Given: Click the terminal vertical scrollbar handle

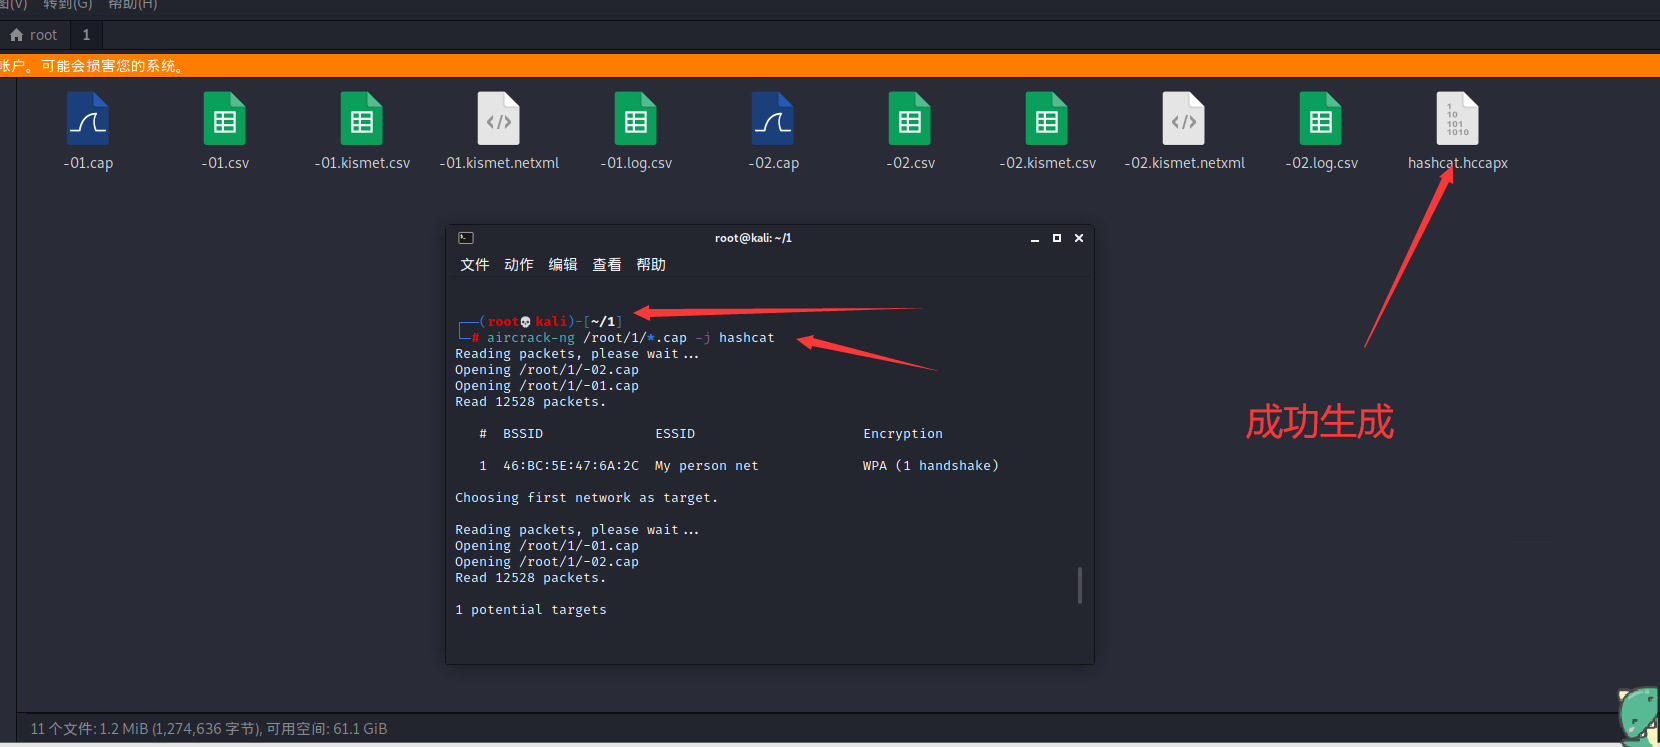Looking at the screenshot, I should [1080, 585].
